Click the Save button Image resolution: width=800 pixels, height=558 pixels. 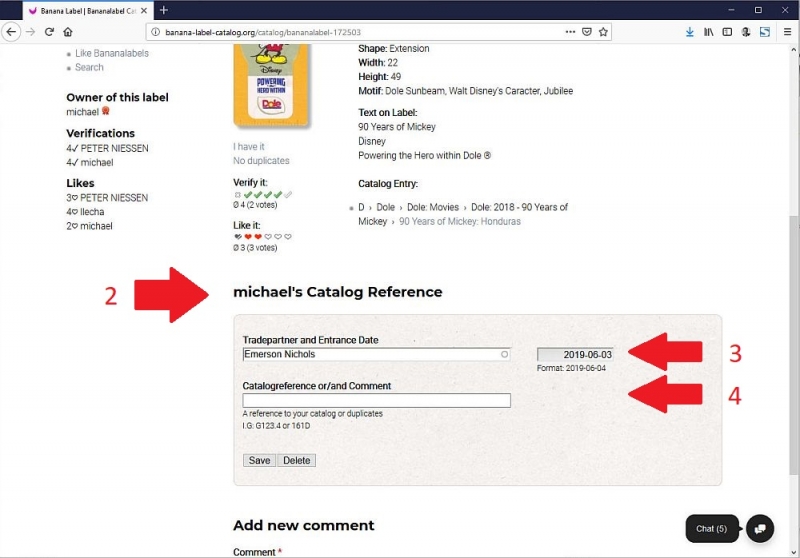click(x=259, y=460)
